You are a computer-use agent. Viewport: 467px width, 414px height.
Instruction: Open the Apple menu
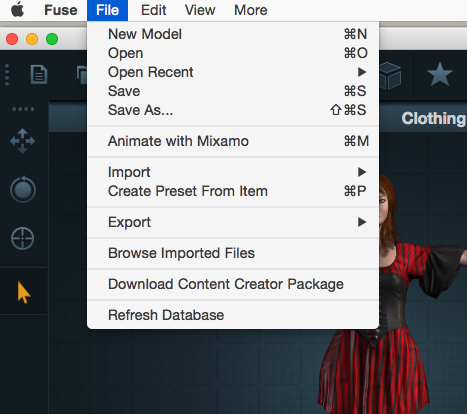pos(17,10)
